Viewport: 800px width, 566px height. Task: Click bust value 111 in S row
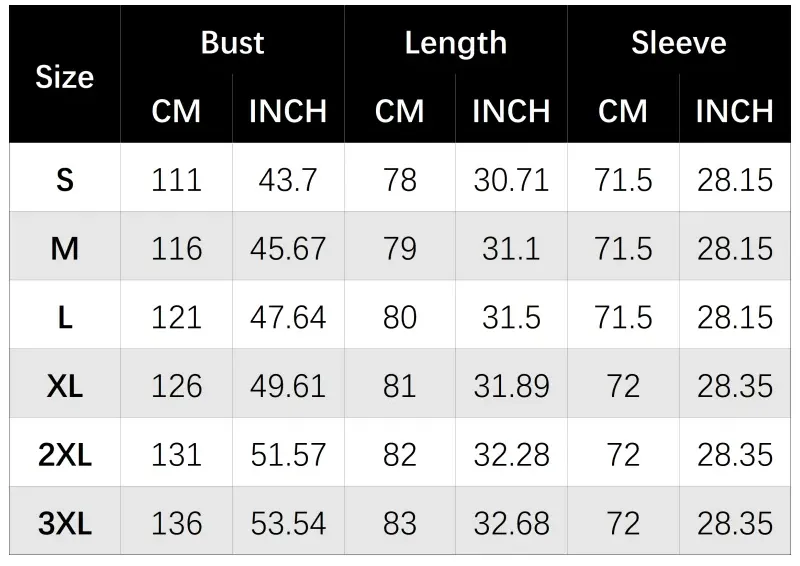pos(176,180)
